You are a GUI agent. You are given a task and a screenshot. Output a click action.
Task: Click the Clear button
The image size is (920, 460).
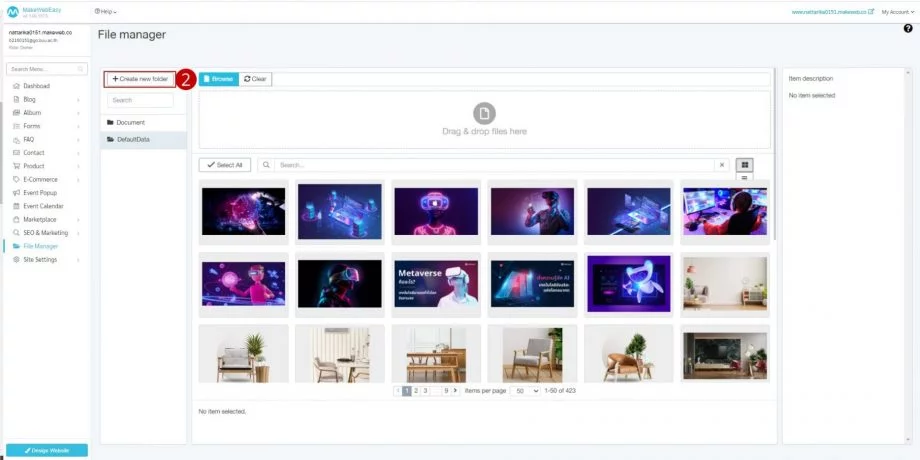[x=255, y=79]
